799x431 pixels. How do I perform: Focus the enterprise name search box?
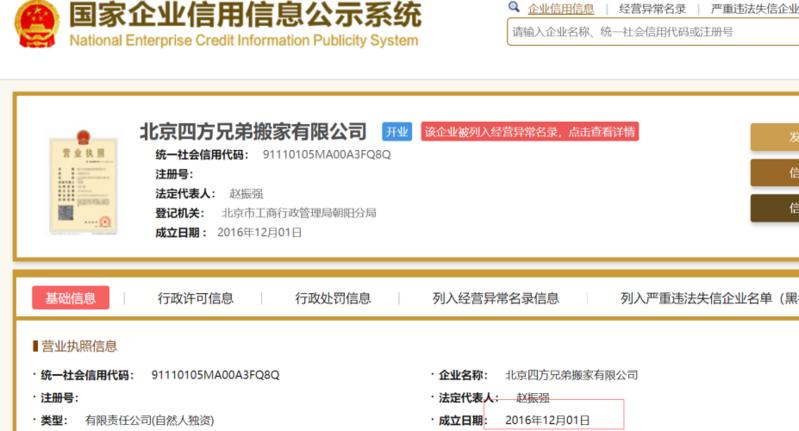pyautogui.click(x=653, y=32)
